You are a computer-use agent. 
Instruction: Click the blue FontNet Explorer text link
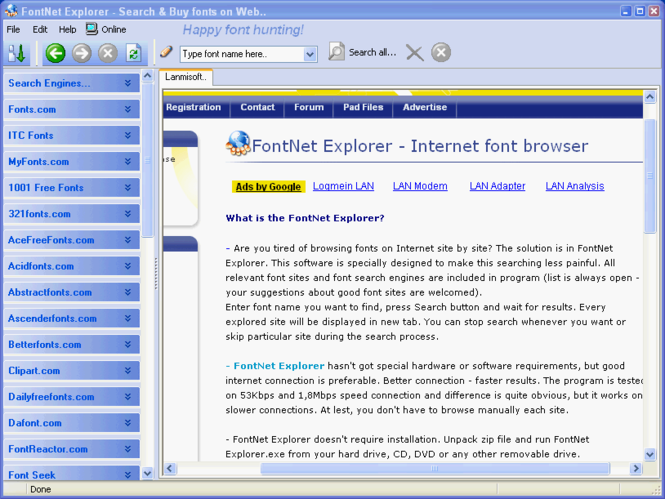tap(279, 366)
